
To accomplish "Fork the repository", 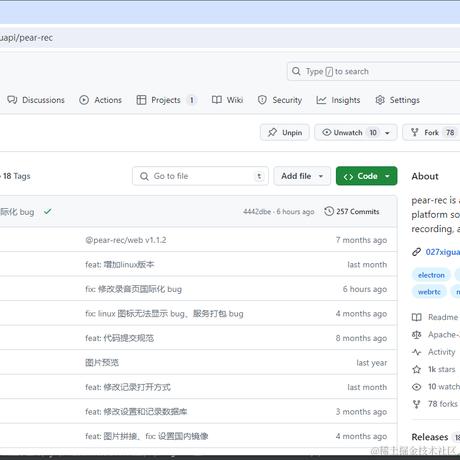I will (x=431, y=132).
